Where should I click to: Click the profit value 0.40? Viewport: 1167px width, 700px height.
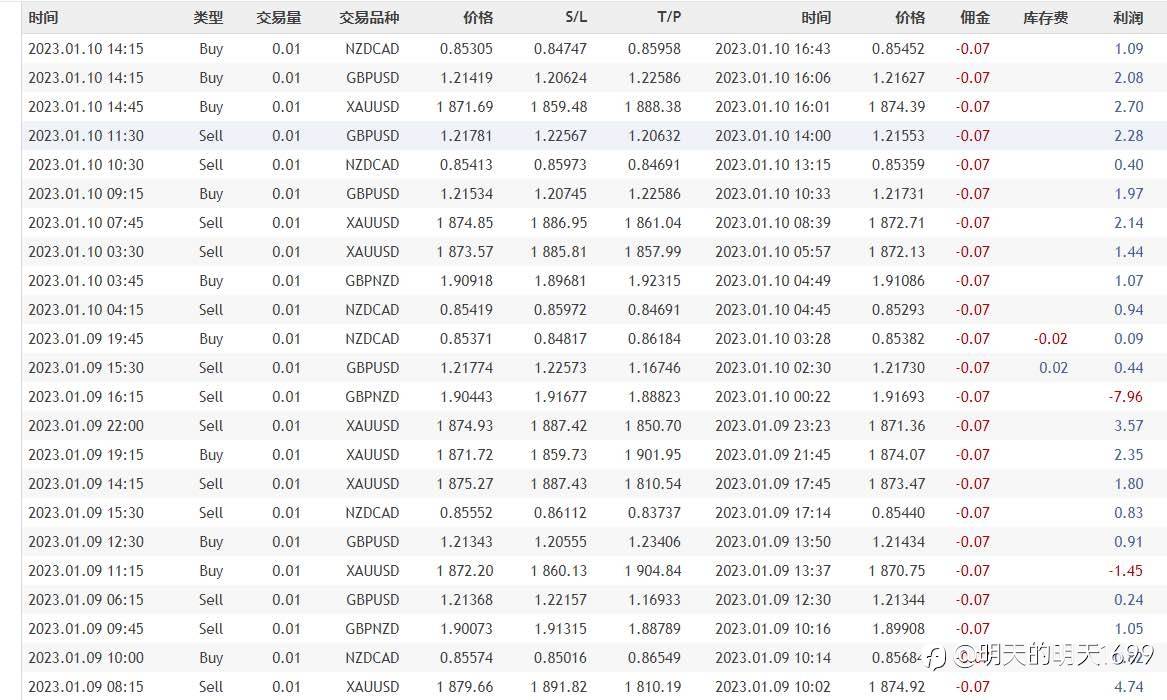pos(1128,165)
